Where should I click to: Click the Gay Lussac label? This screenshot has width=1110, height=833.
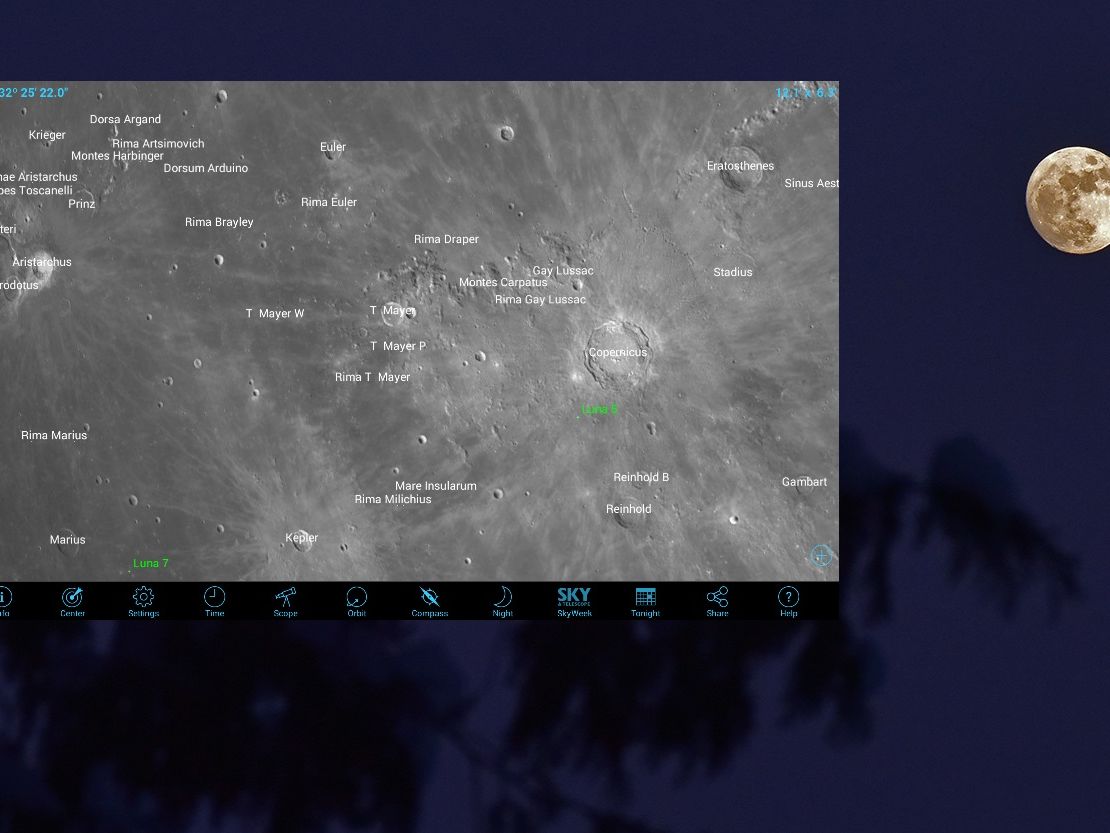[563, 270]
